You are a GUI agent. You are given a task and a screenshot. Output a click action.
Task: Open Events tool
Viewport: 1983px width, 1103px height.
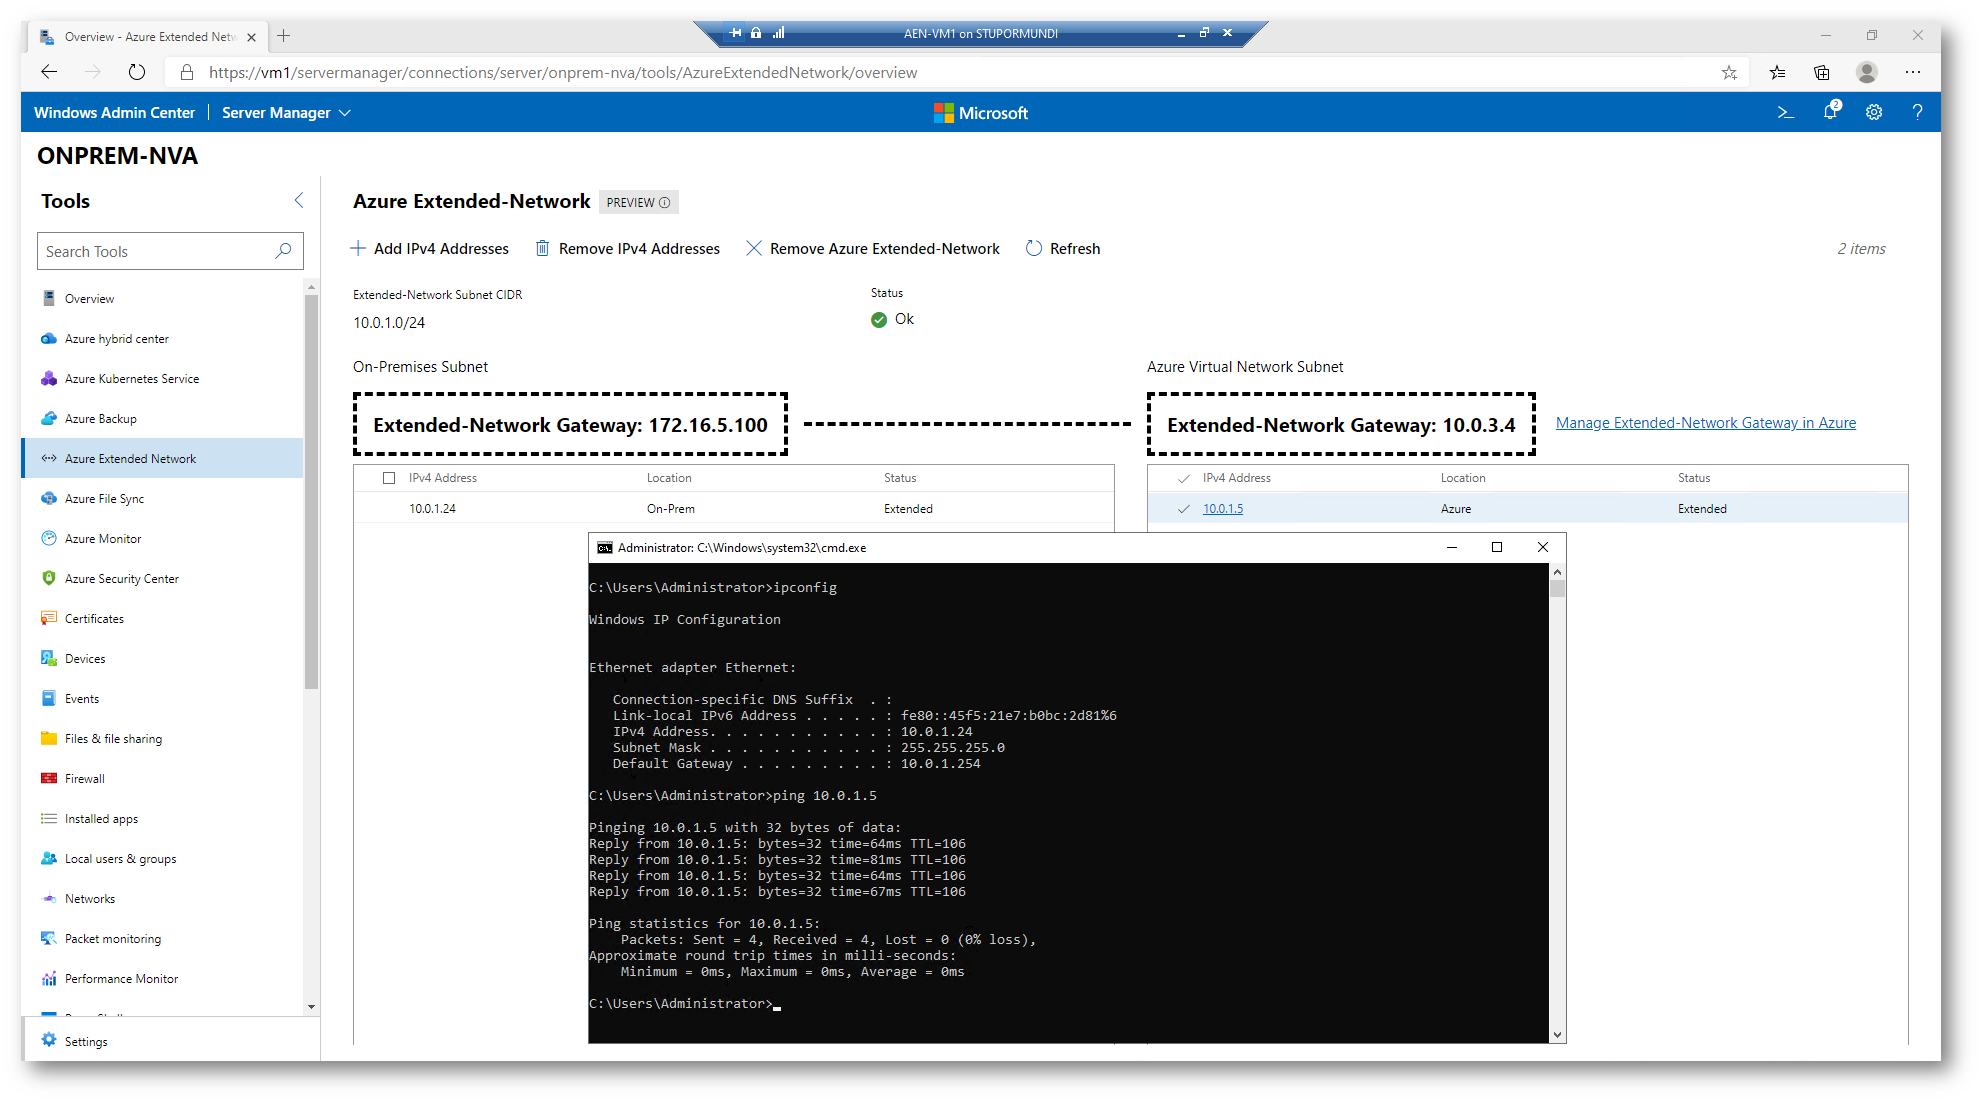click(x=162, y=698)
